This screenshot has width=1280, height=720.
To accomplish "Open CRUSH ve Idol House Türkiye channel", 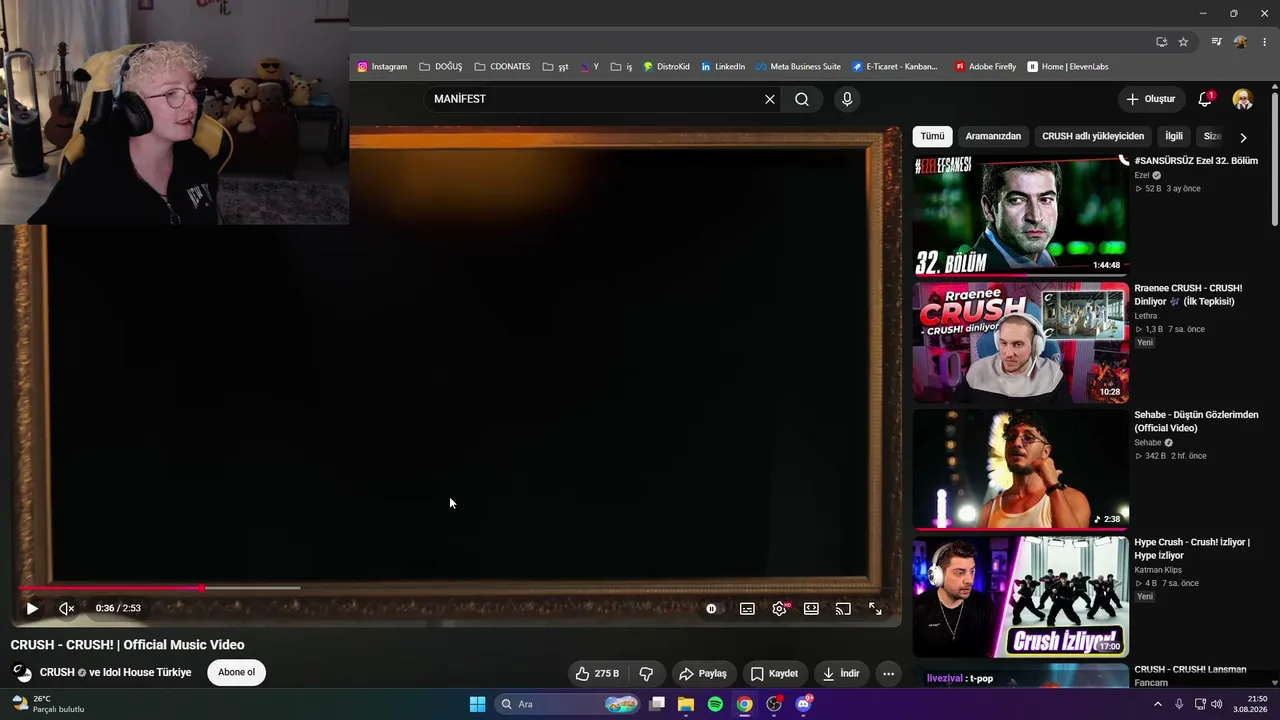I will (116, 672).
